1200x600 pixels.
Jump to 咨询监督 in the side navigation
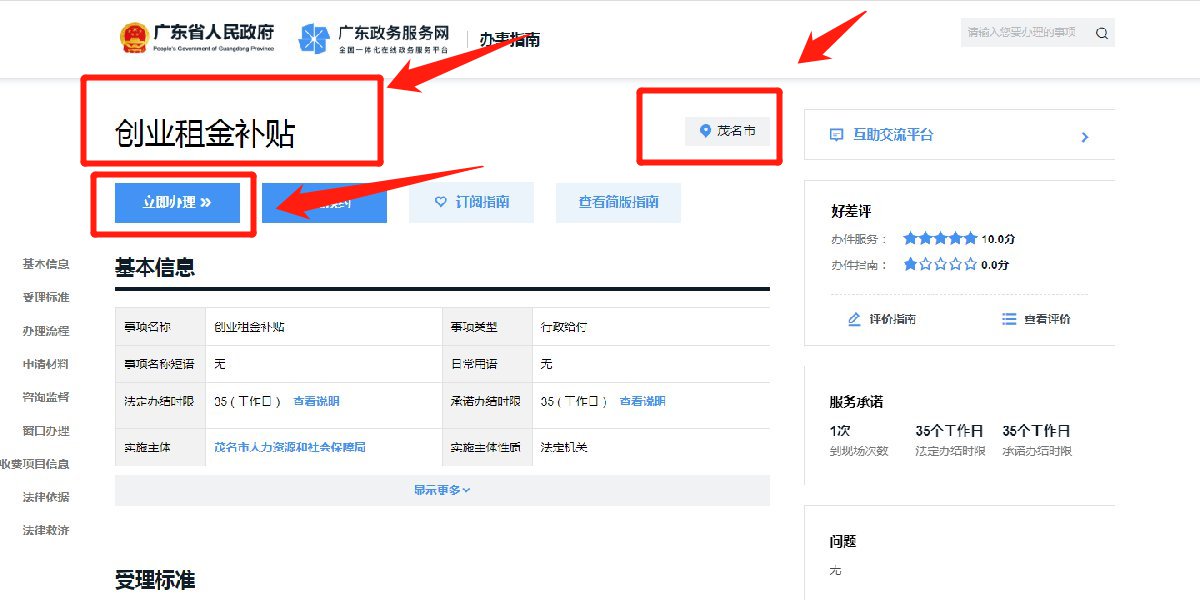tap(46, 397)
